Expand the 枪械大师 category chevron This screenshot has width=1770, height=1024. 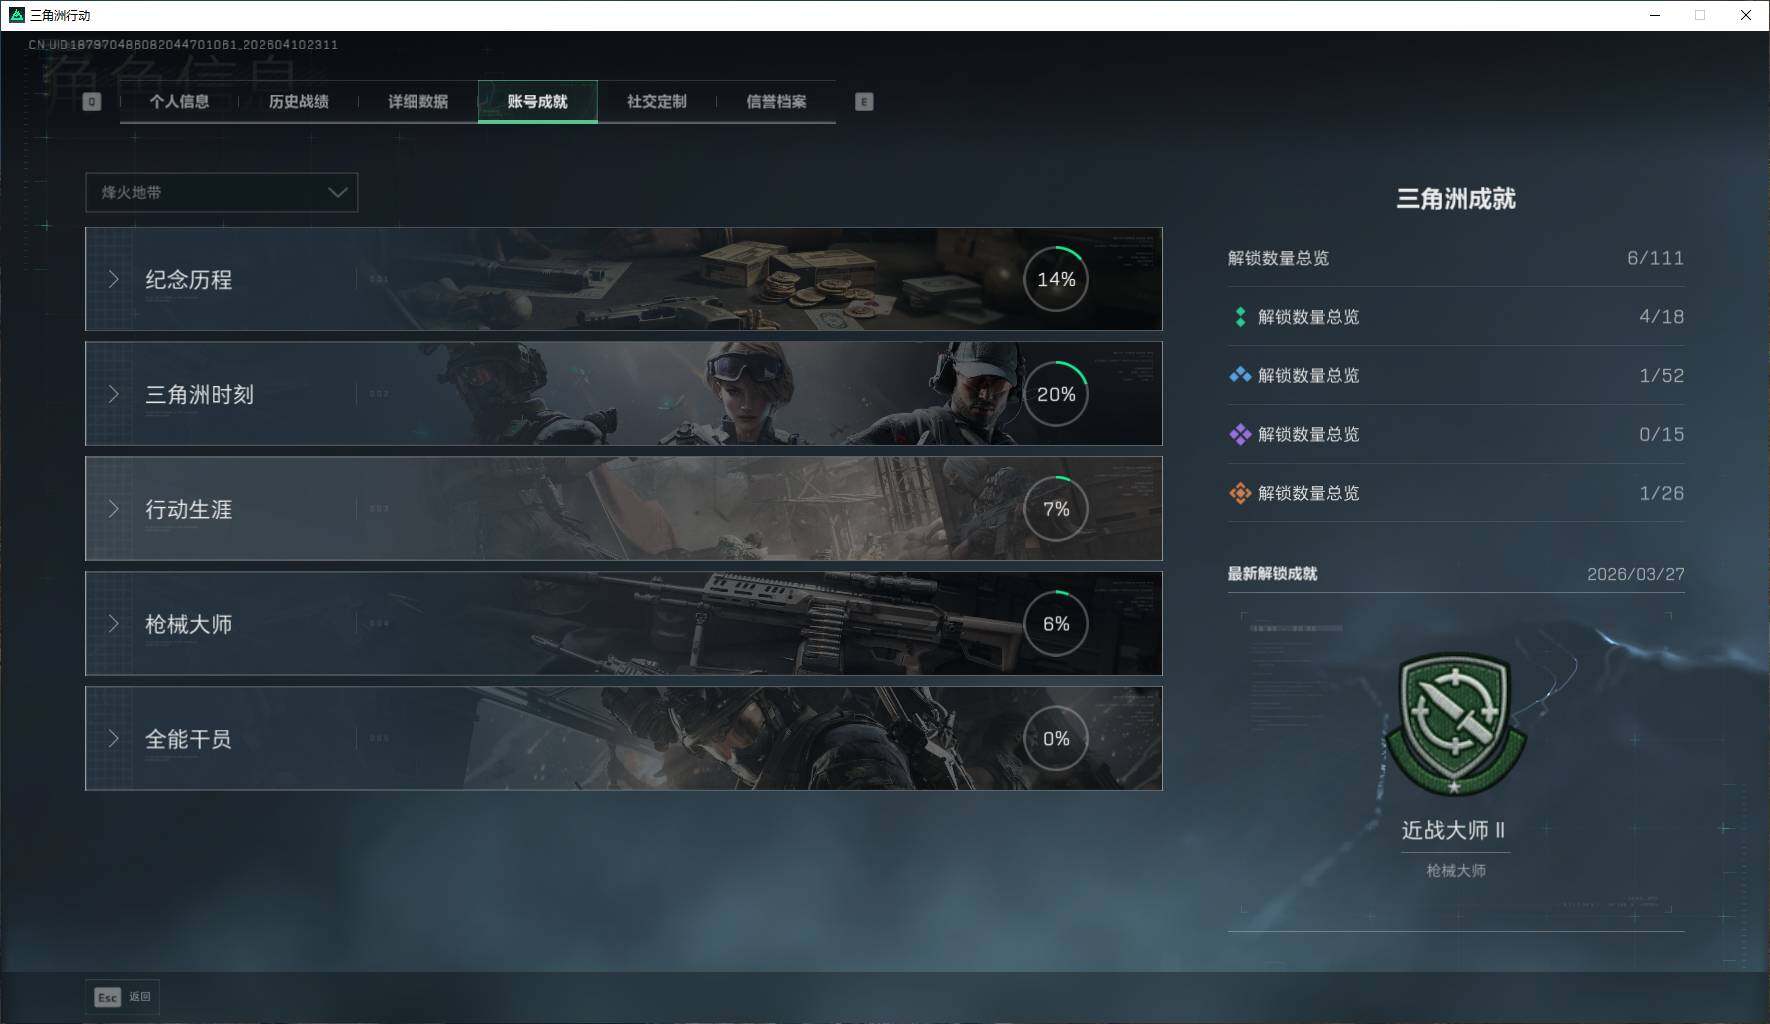click(113, 624)
